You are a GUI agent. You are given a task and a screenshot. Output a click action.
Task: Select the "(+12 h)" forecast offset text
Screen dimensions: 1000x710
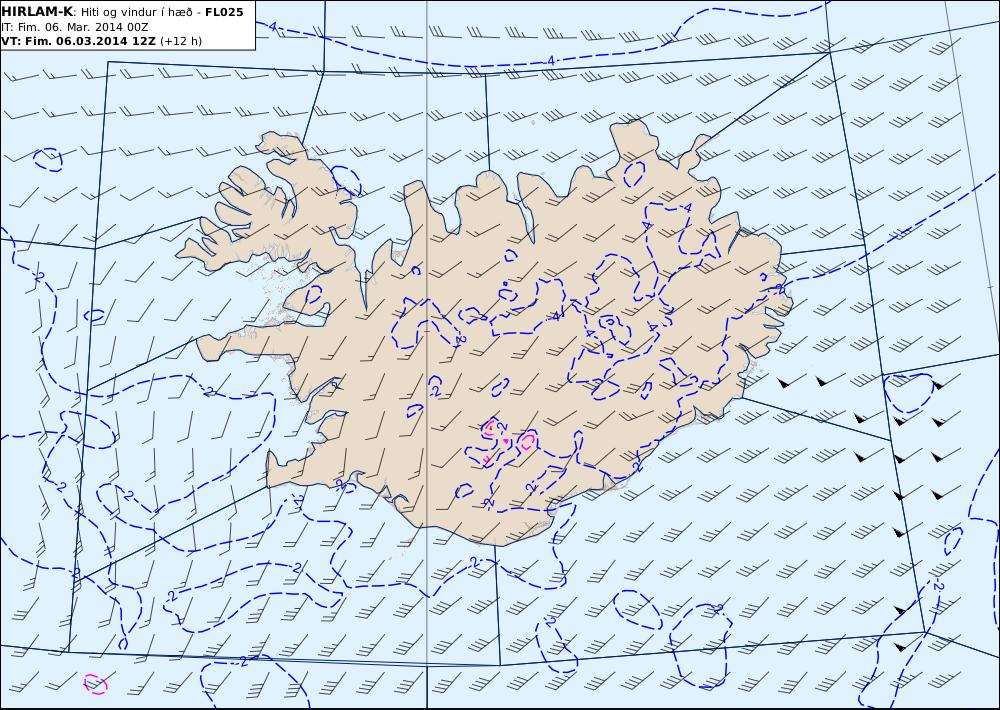coord(180,41)
